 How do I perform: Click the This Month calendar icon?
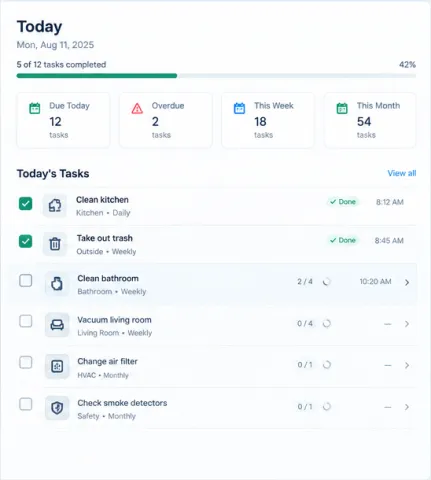[342, 108]
